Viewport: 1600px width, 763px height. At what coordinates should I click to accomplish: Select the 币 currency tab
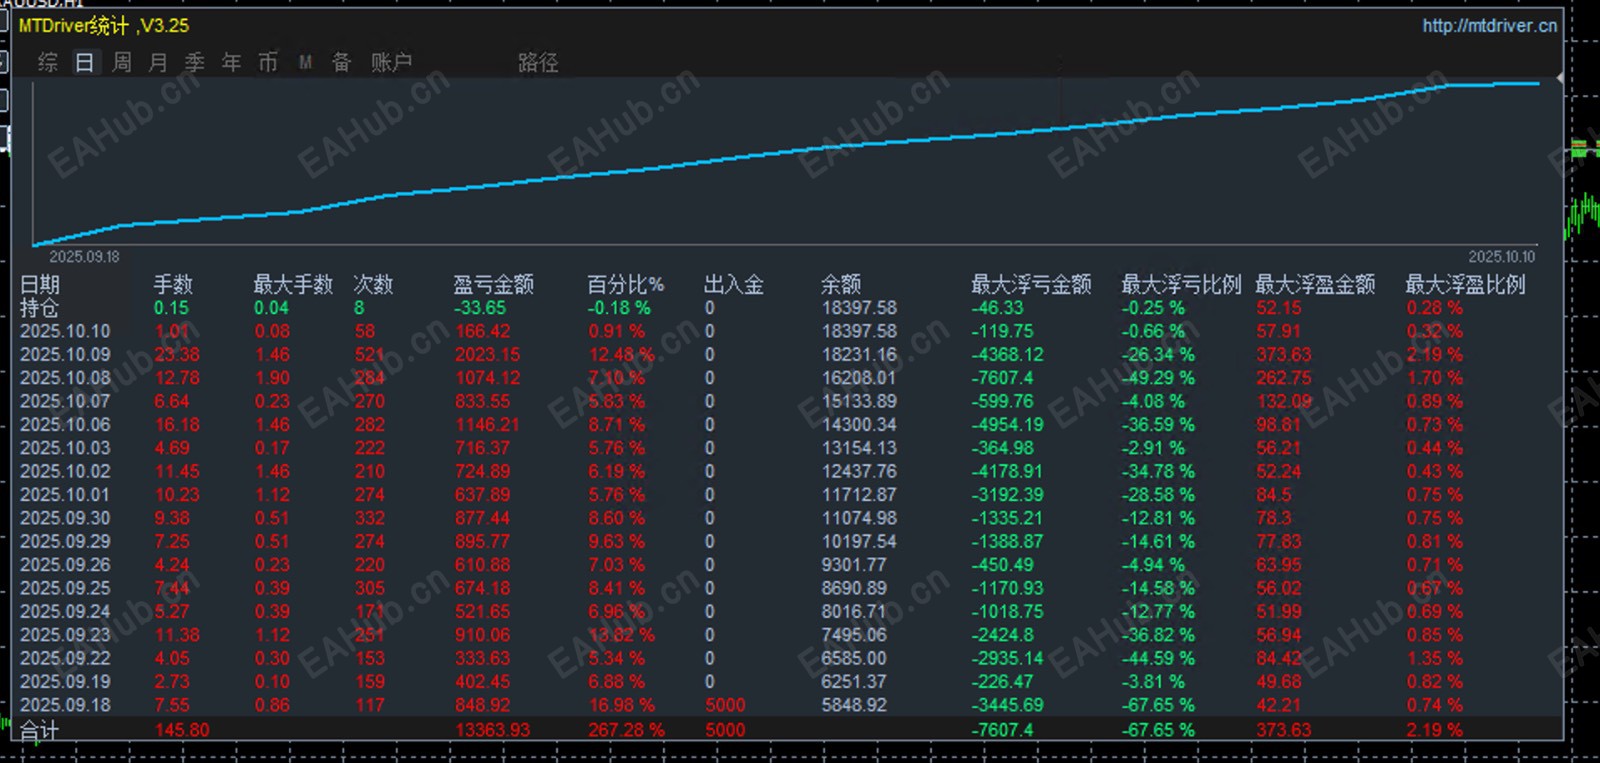268,63
